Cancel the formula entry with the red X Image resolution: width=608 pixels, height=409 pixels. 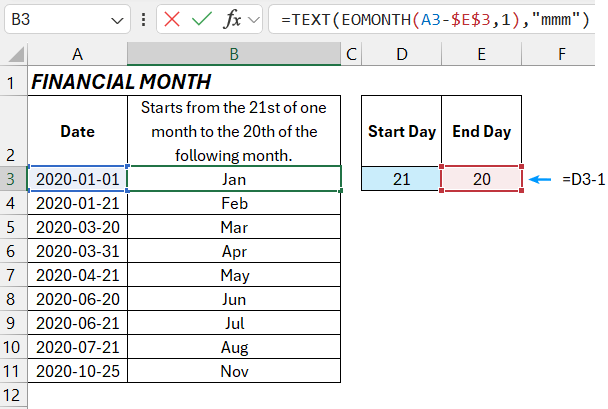171,19
